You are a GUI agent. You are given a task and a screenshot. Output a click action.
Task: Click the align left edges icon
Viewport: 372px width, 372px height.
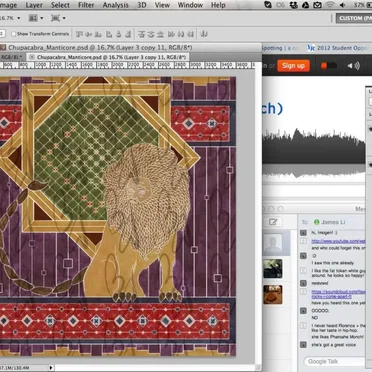pyautogui.click(x=109, y=34)
